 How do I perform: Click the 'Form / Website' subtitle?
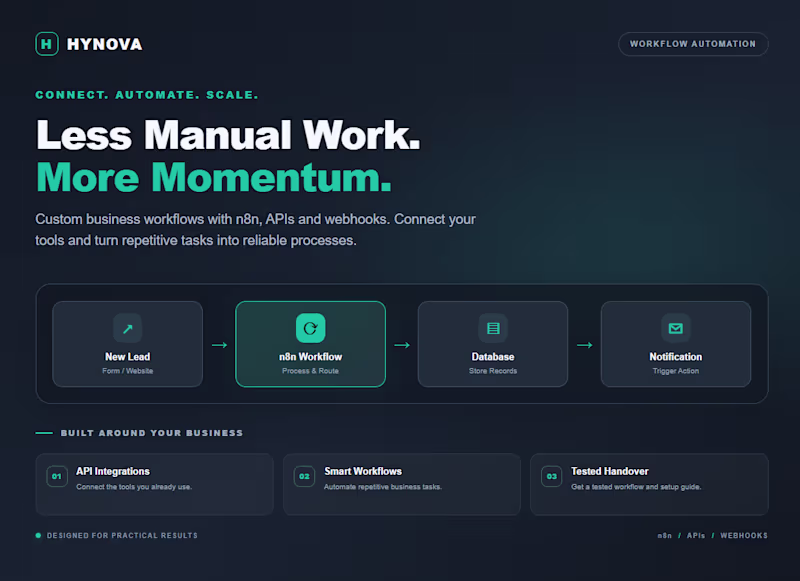click(x=128, y=371)
